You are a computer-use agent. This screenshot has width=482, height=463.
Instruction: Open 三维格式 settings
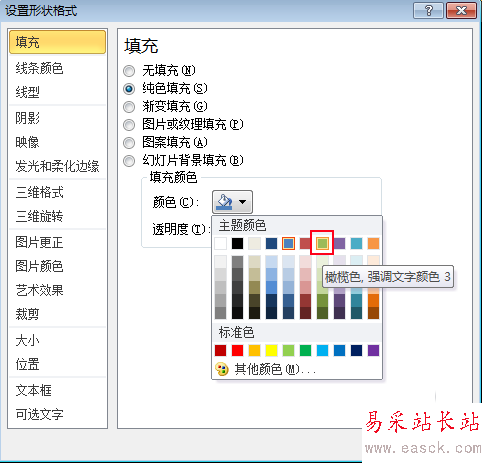(x=57, y=192)
